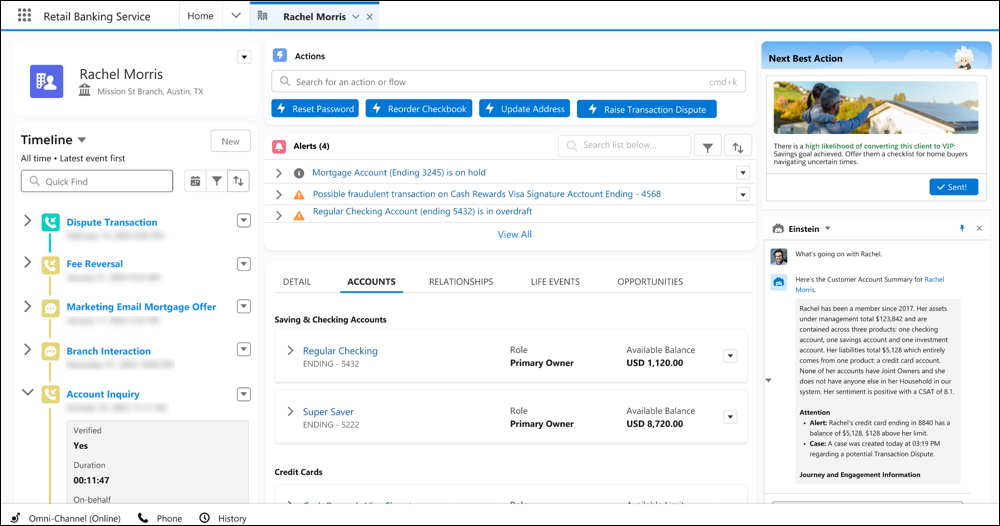The image size is (1000, 526).
Task: Expand the fraudulent transaction alert row
Action: (279, 194)
